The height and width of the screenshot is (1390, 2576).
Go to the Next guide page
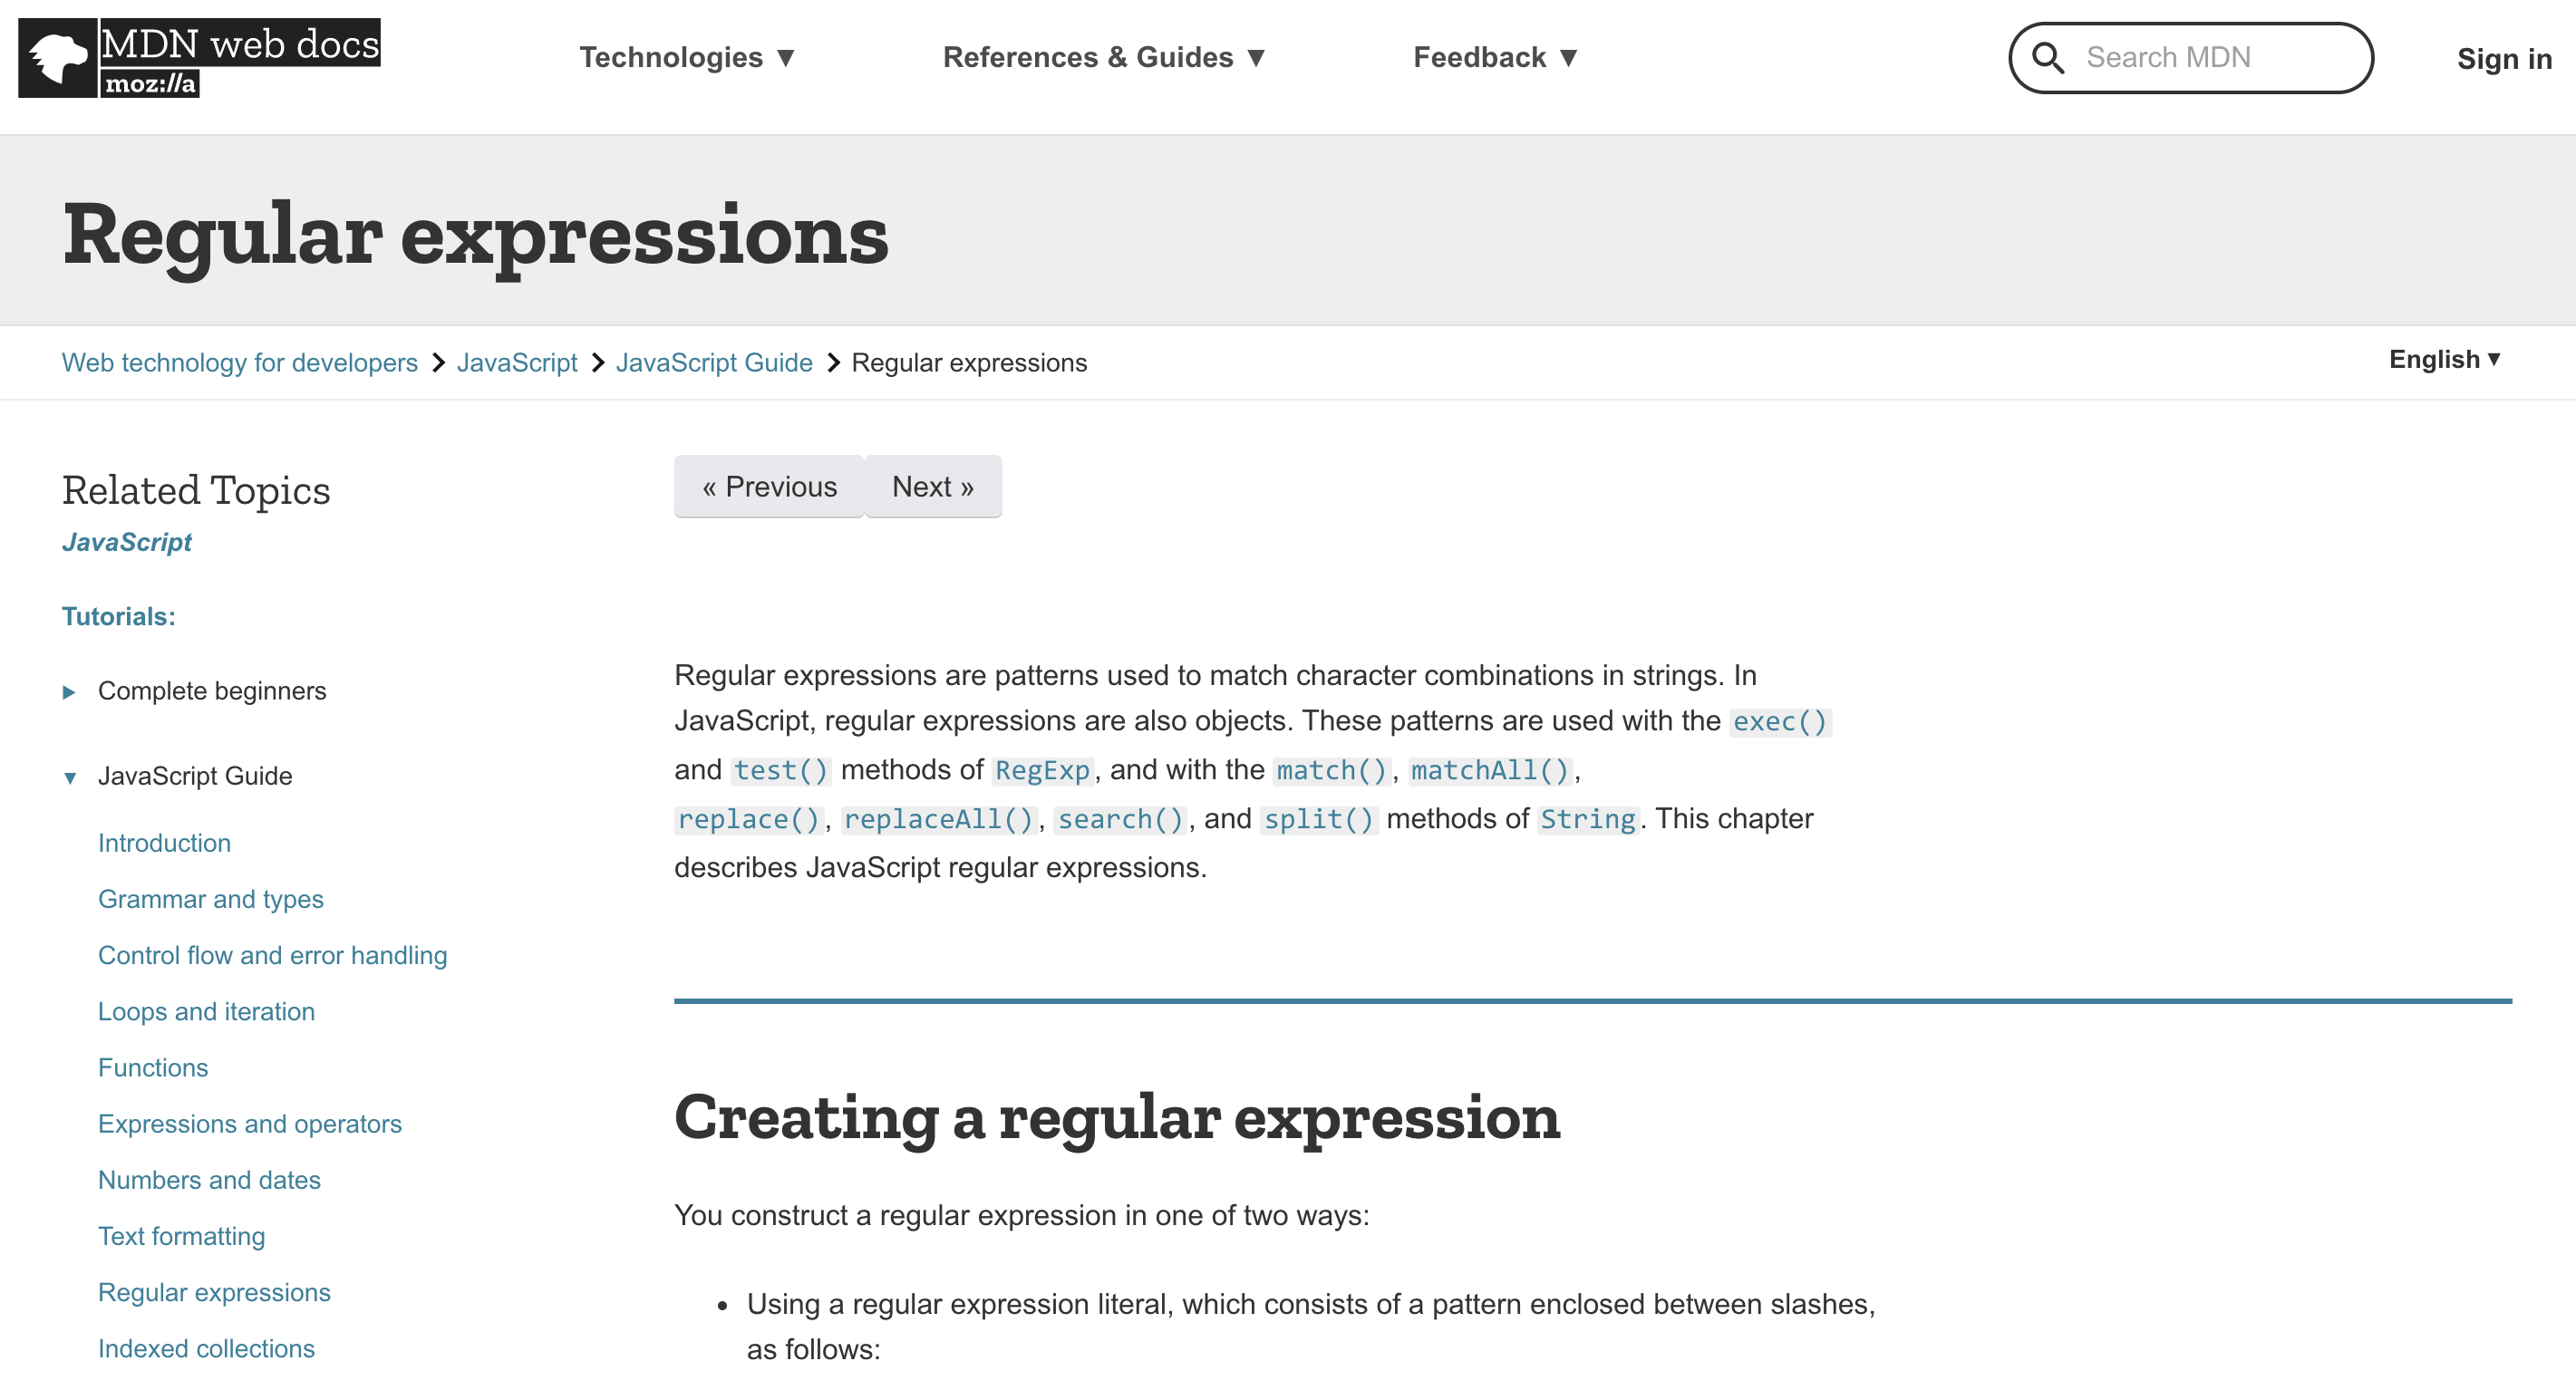tap(932, 487)
